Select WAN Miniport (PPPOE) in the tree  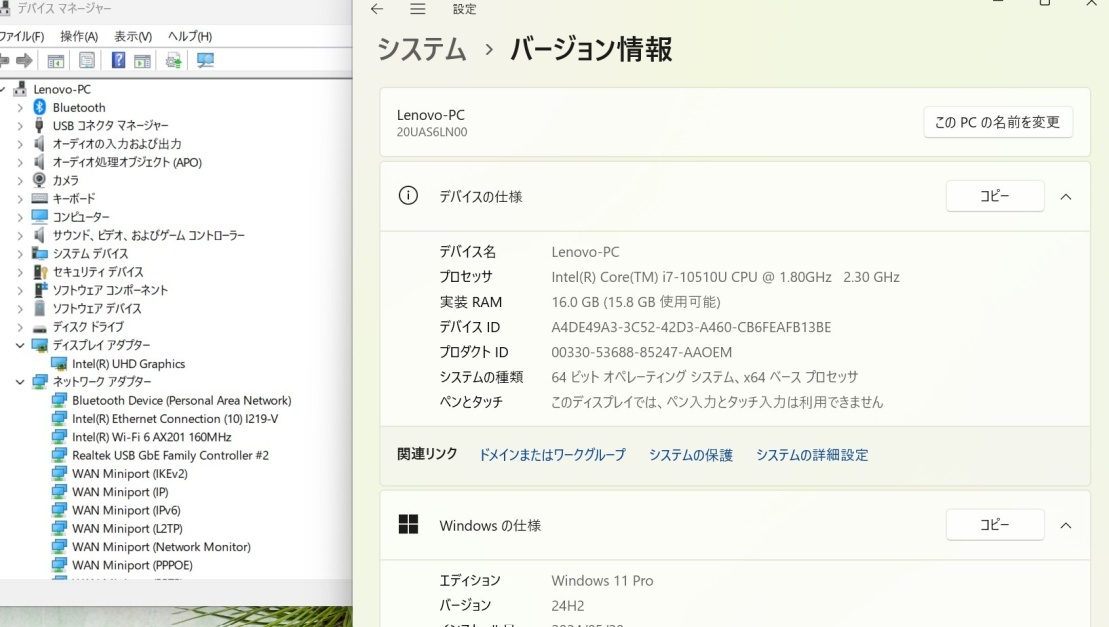pos(132,566)
